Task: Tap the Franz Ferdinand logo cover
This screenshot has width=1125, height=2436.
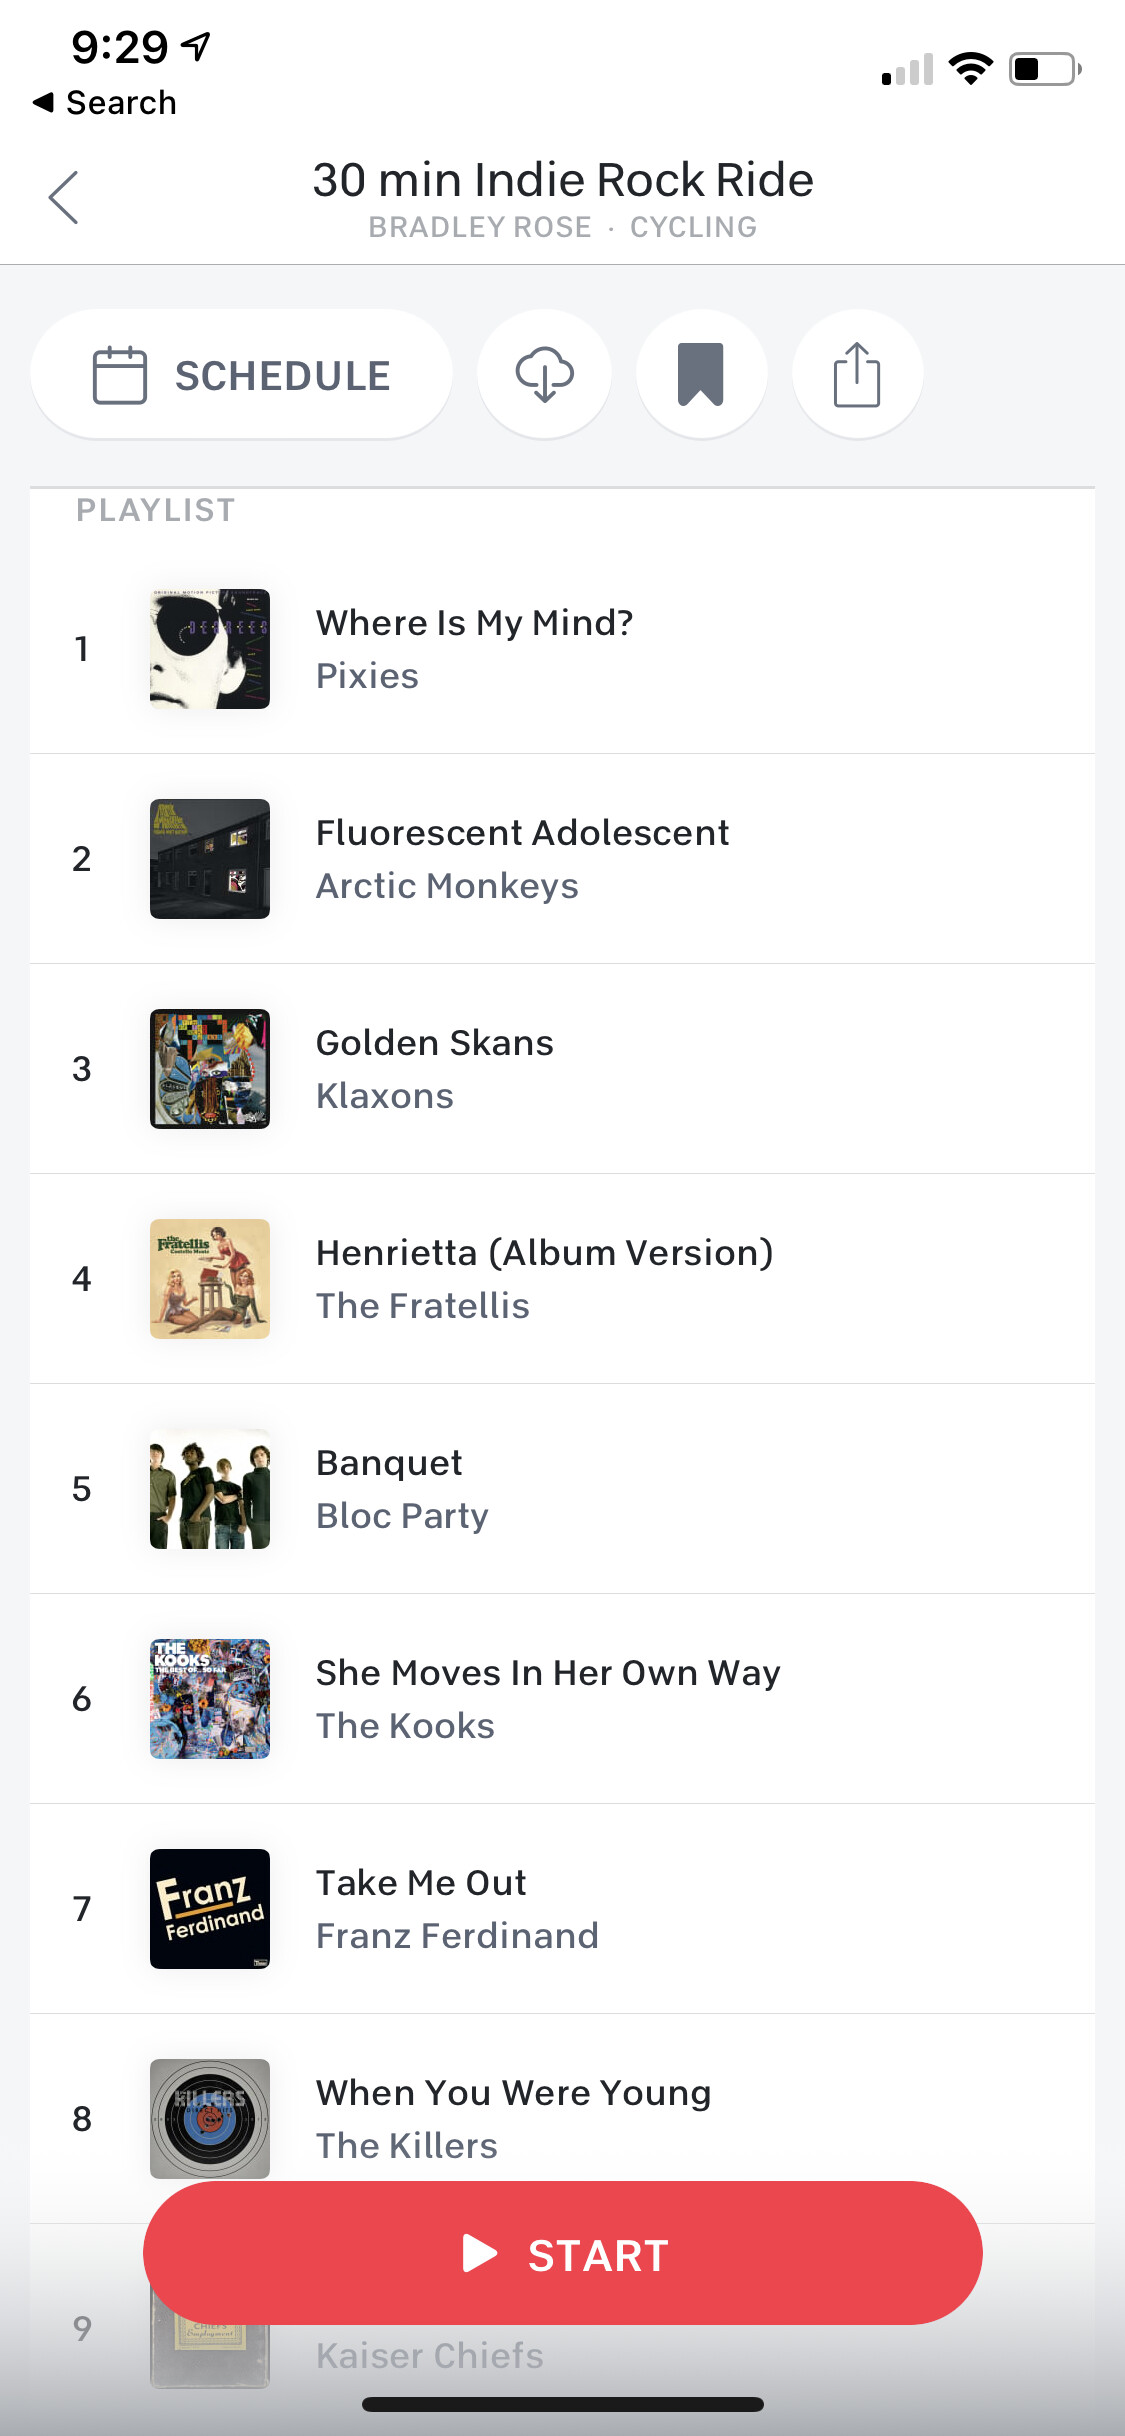Action: tap(210, 1909)
